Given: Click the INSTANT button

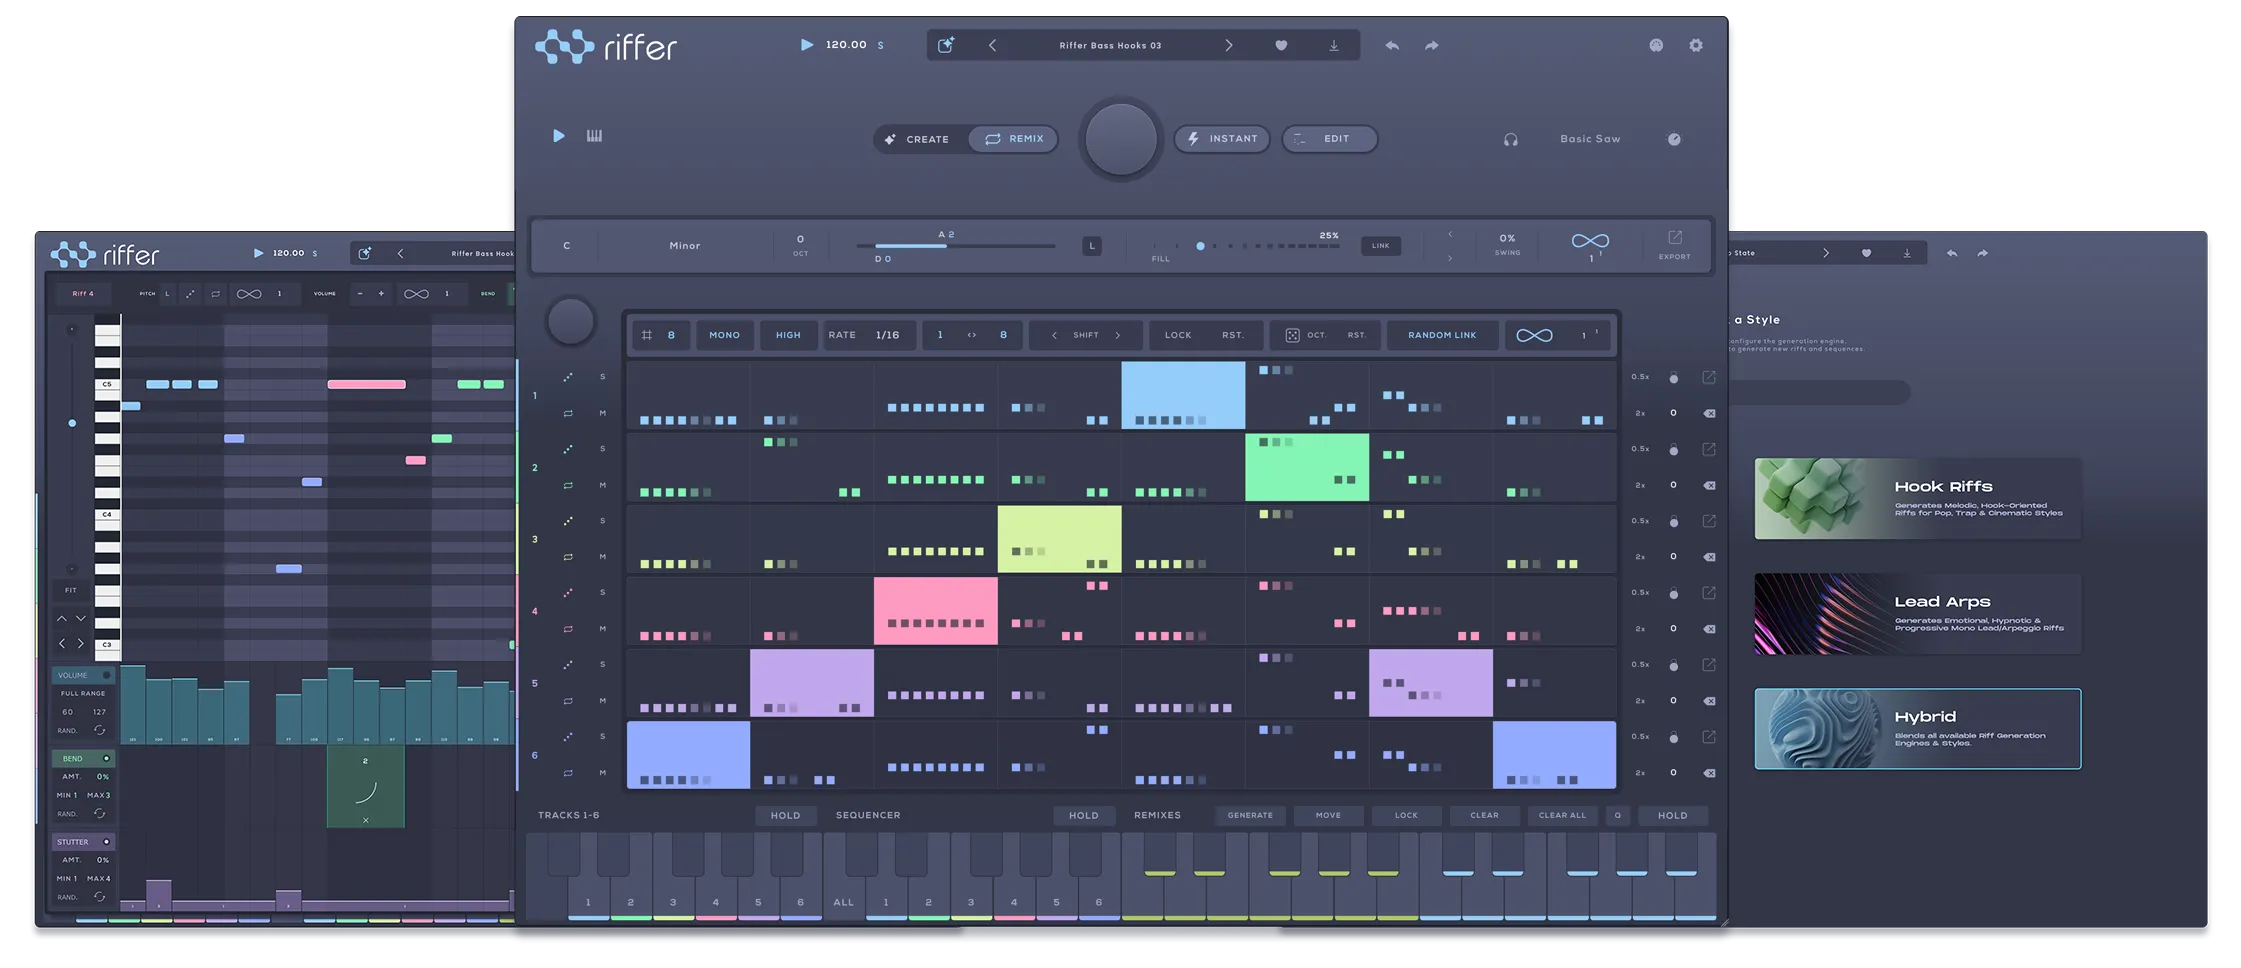Looking at the screenshot, I should pyautogui.click(x=1222, y=139).
